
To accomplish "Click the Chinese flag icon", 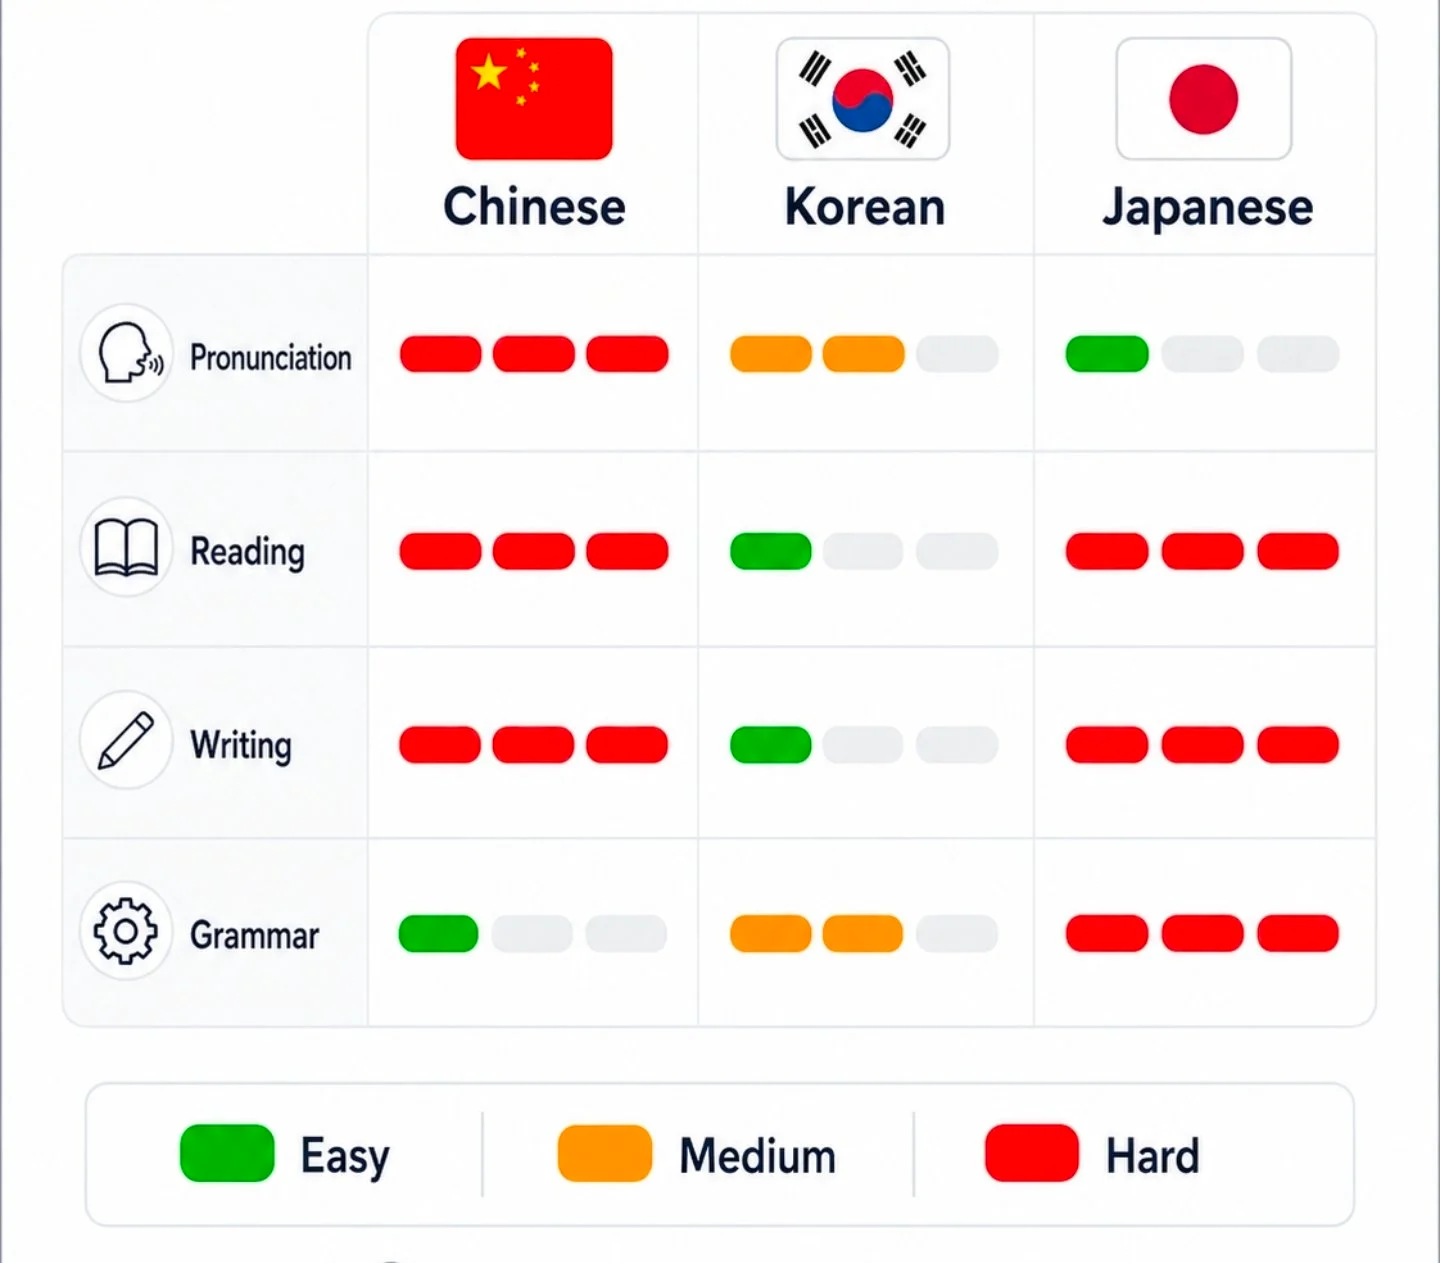I will pos(534,99).
